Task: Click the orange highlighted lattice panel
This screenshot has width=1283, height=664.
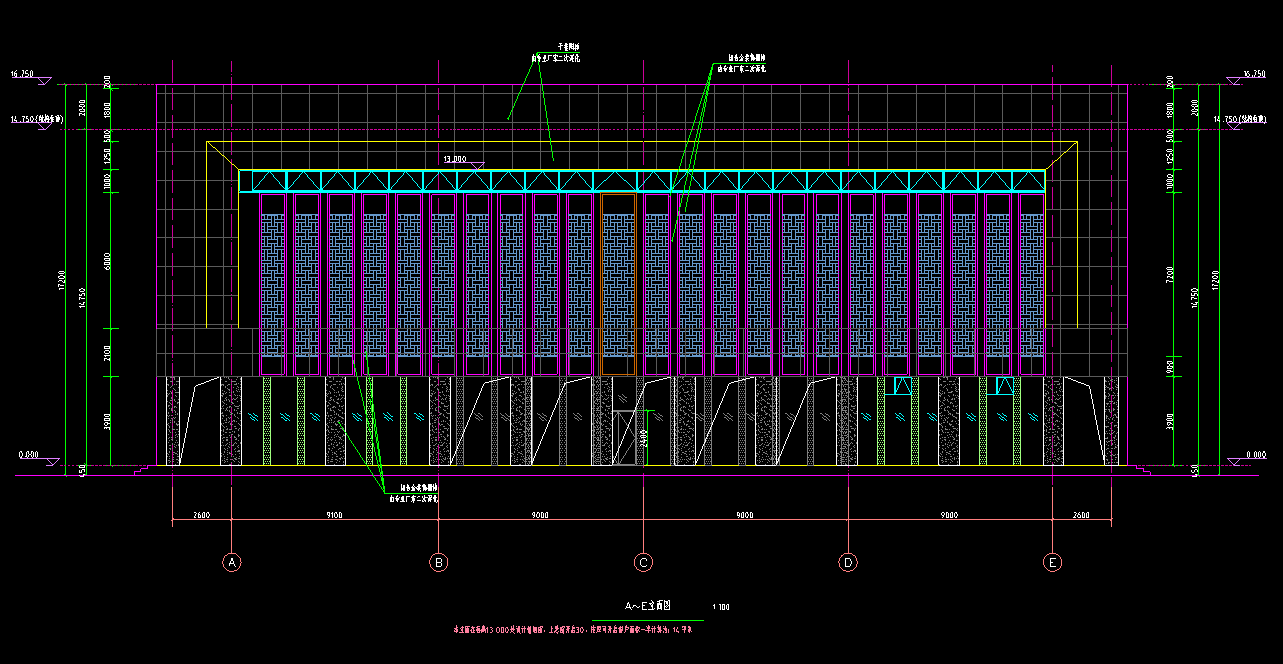Action: (618, 283)
